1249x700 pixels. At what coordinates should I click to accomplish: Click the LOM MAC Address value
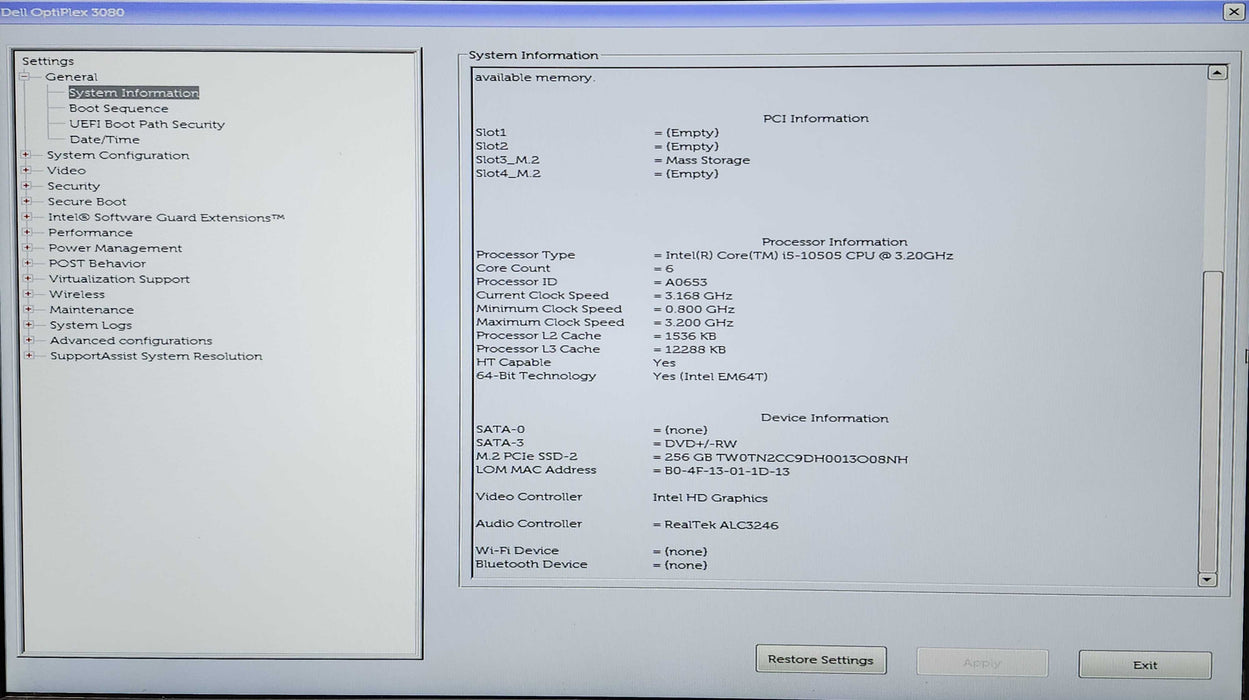point(727,471)
